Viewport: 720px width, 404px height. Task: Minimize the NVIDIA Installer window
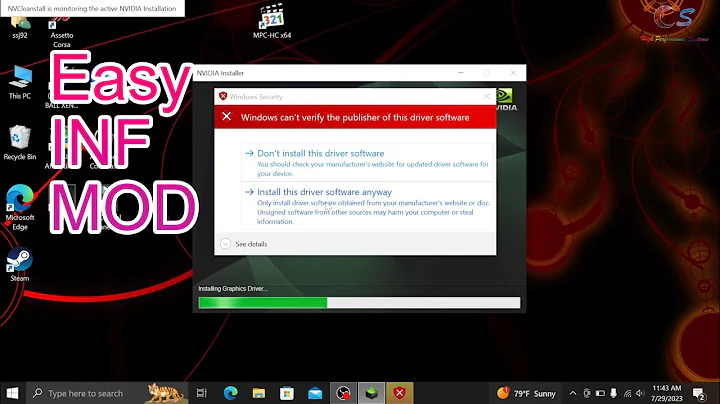pos(461,73)
